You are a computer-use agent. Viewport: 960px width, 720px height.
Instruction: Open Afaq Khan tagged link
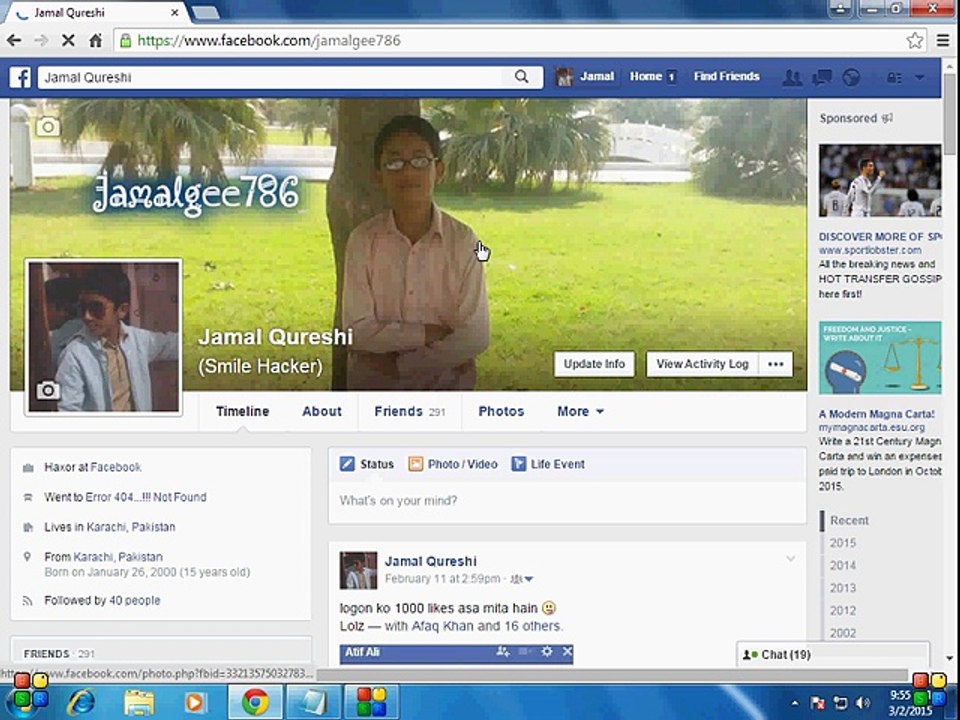point(443,626)
